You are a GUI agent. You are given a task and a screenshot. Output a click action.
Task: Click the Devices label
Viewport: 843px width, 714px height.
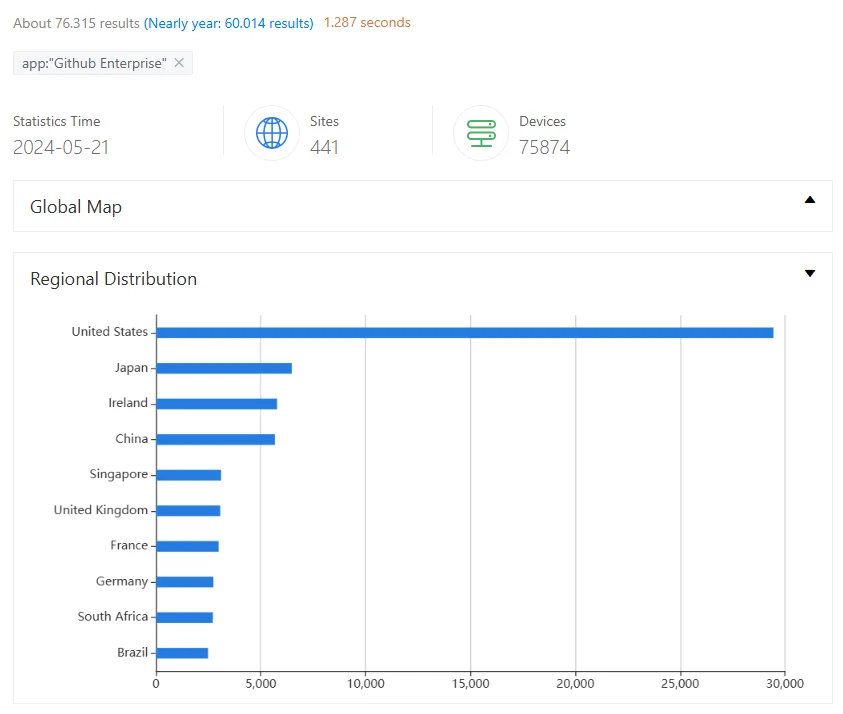(542, 122)
